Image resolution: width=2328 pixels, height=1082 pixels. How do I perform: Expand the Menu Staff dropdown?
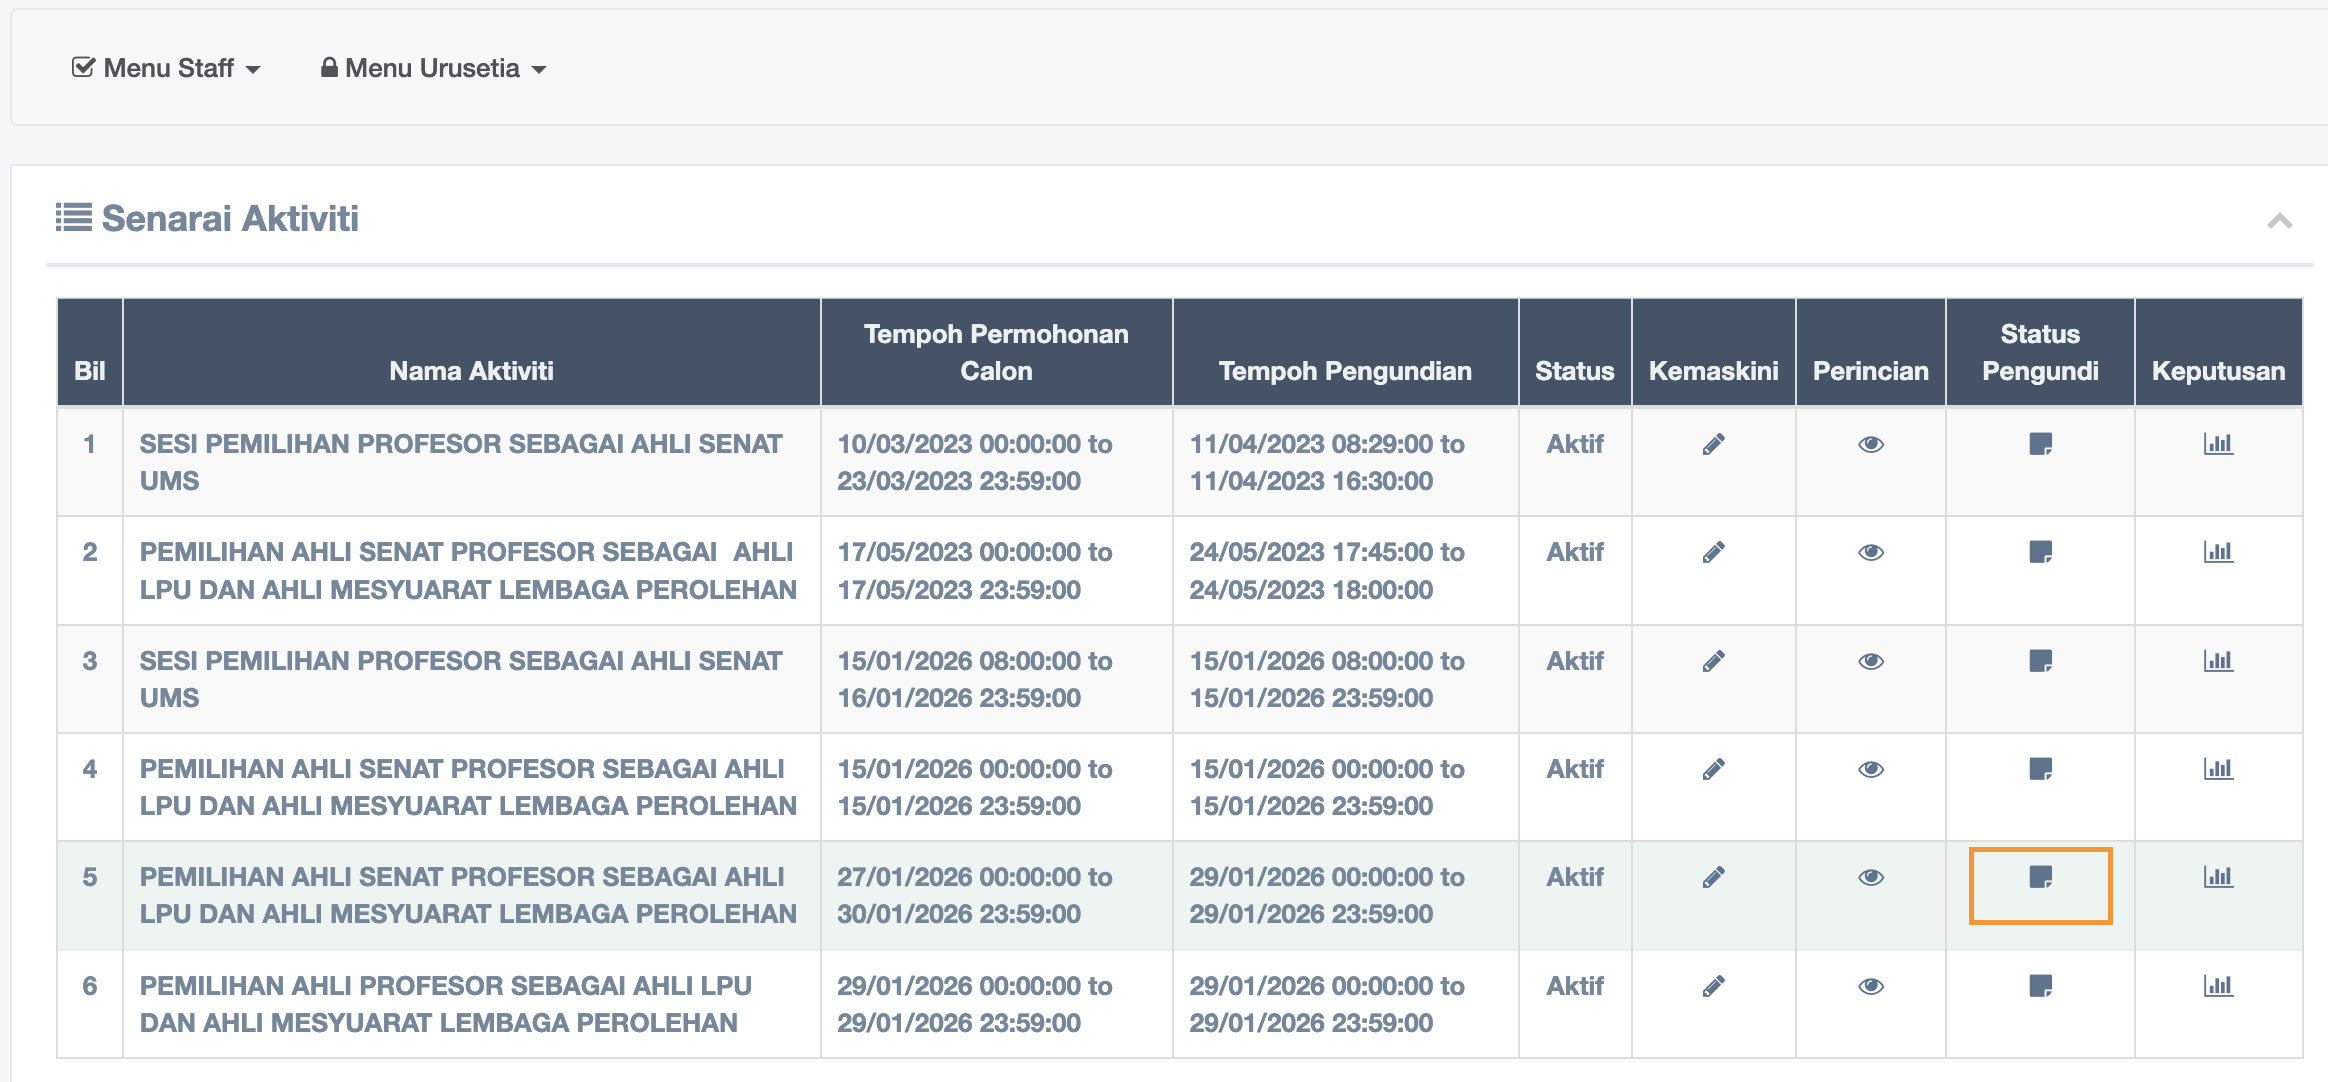pos(167,68)
